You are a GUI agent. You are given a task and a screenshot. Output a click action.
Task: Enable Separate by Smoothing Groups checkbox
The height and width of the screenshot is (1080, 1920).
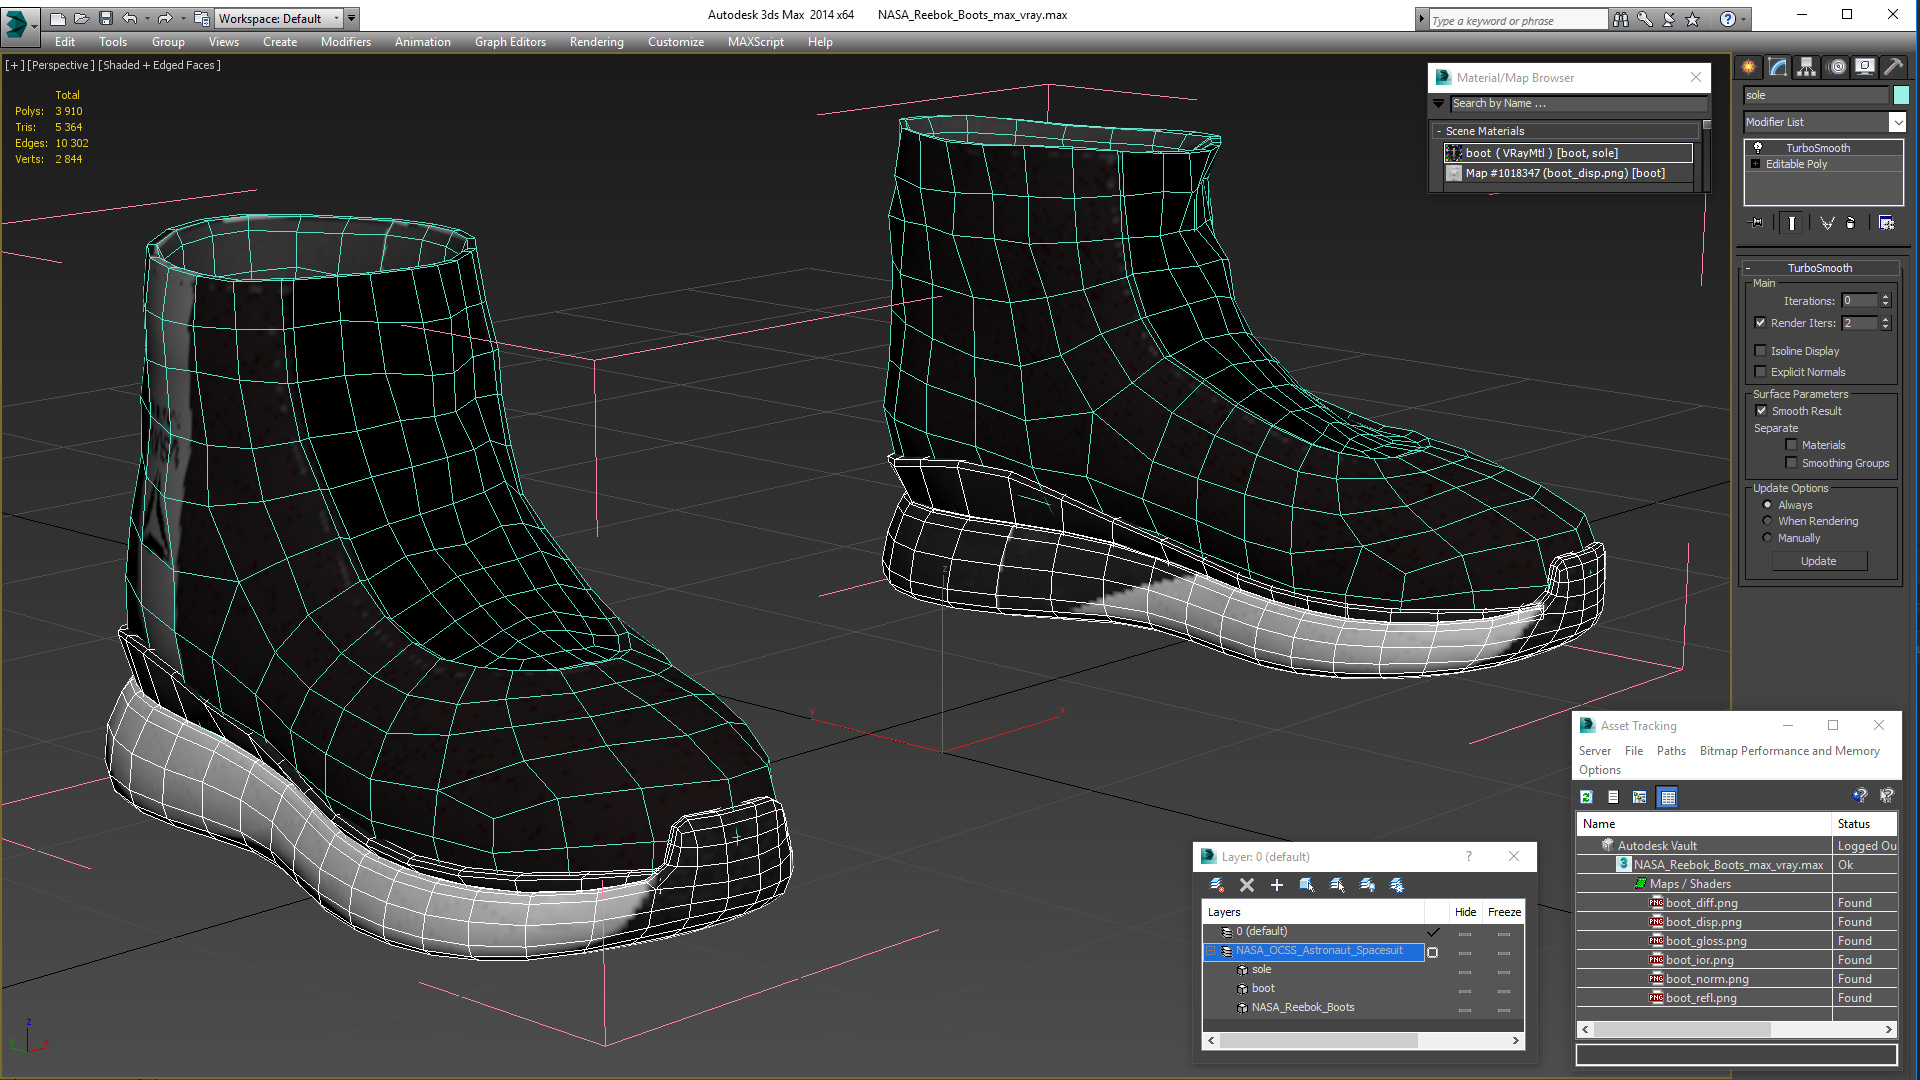[x=1792, y=463]
